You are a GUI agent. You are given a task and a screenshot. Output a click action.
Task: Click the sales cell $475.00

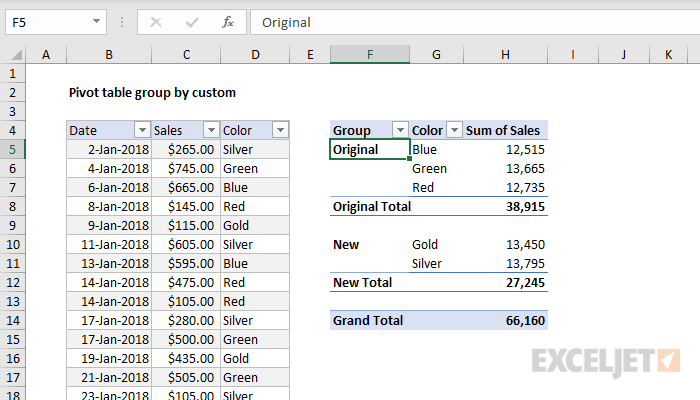[x=186, y=282]
